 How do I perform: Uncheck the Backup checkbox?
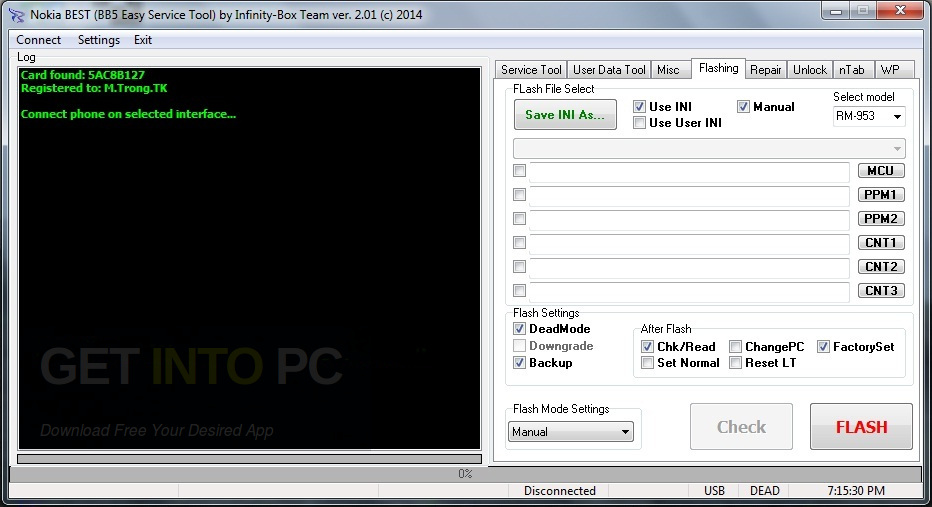[519, 363]
